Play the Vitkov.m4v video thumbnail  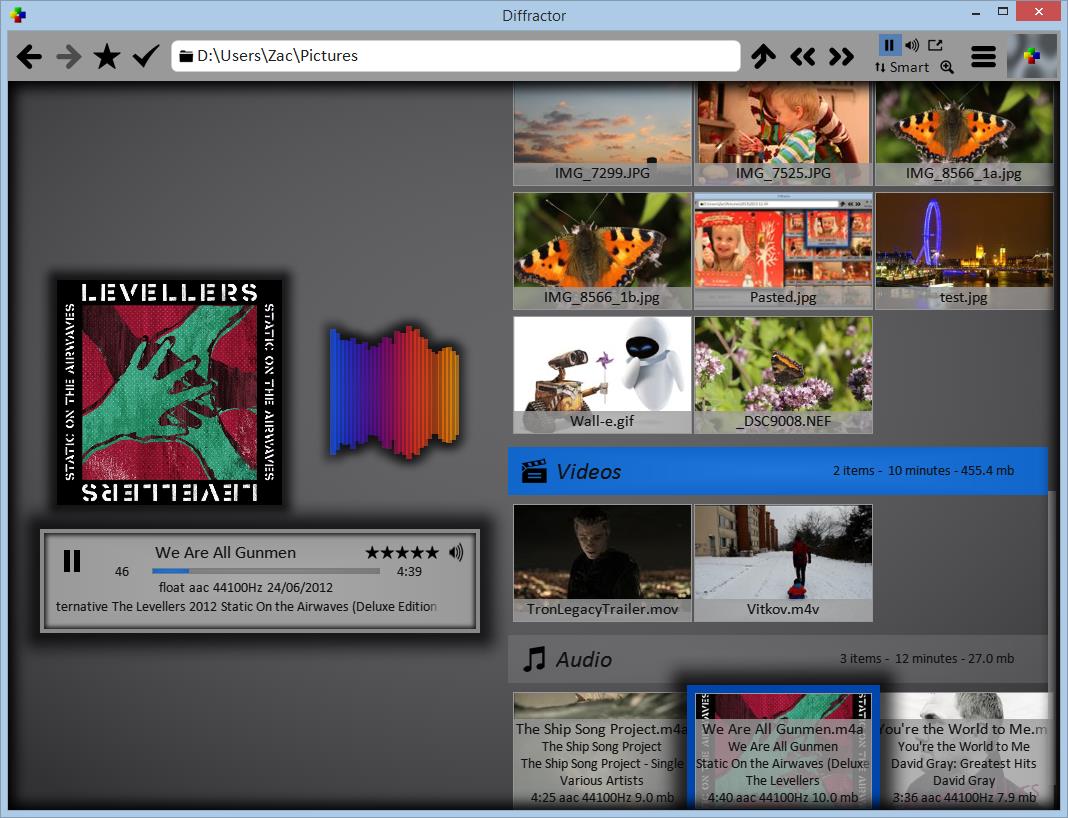click(x=783, y=563)
